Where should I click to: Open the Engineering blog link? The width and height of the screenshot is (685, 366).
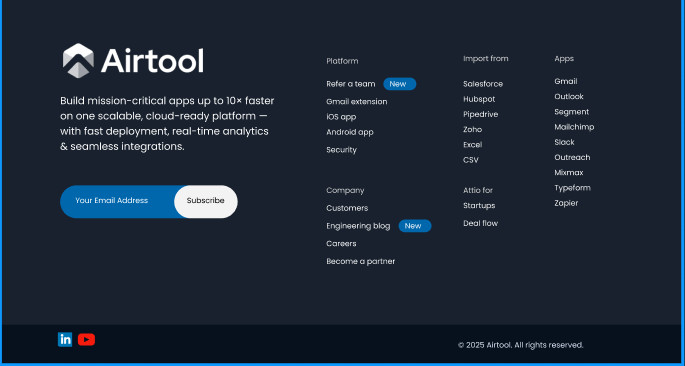tap(358, 226)
